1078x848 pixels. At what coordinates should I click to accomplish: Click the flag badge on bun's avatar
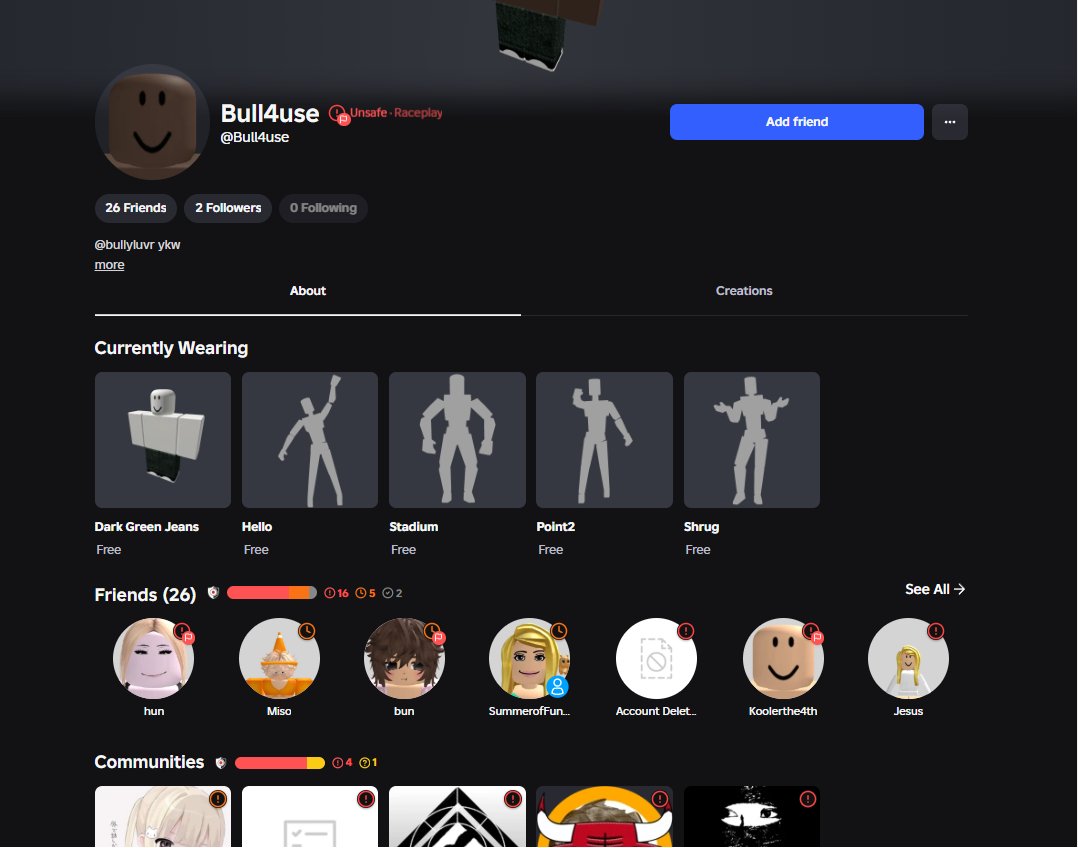pyautogui.click(x=438, y=638)
